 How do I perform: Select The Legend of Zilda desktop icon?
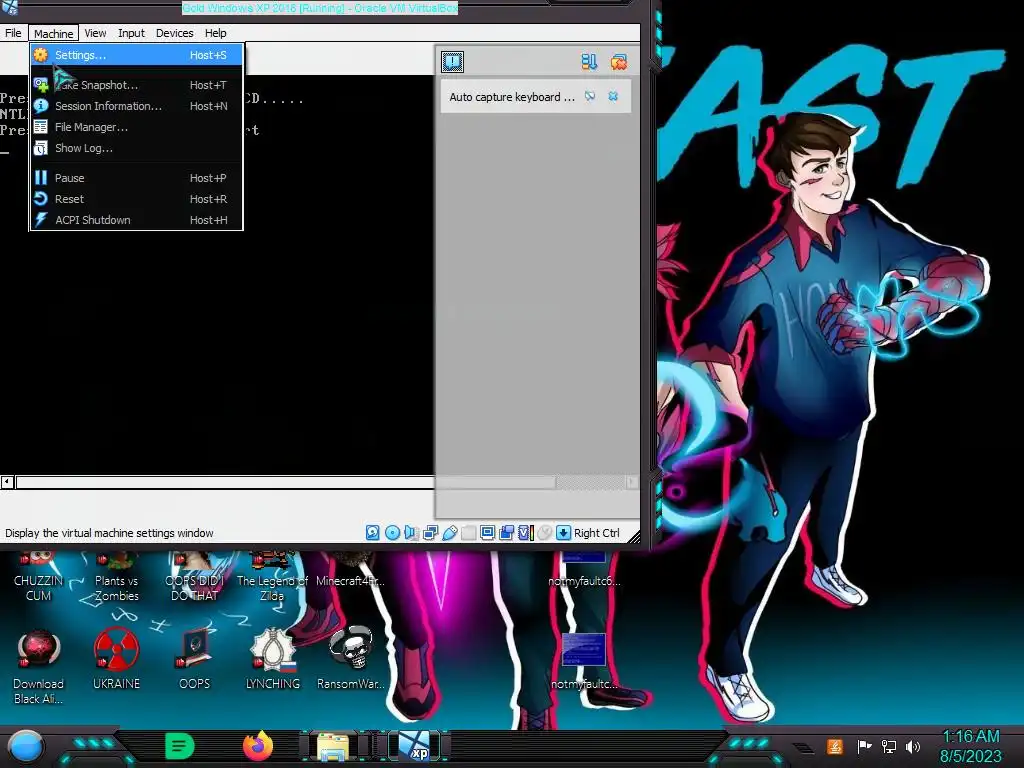(272, 578)
